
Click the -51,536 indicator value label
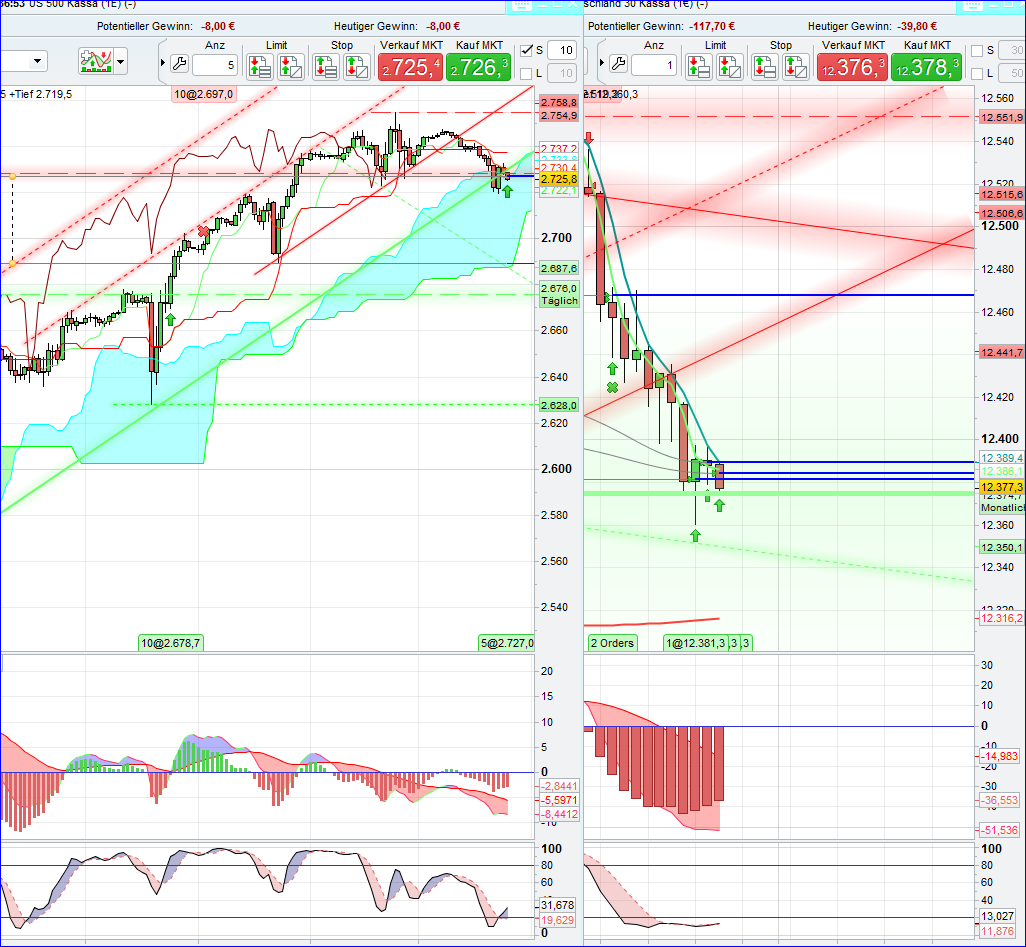pos(999,830)
